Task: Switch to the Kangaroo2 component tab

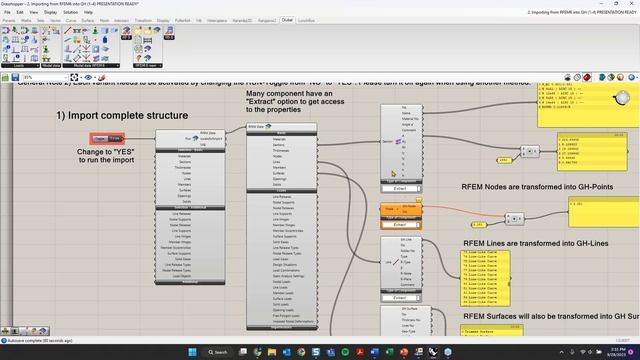Action: point(267,20)
